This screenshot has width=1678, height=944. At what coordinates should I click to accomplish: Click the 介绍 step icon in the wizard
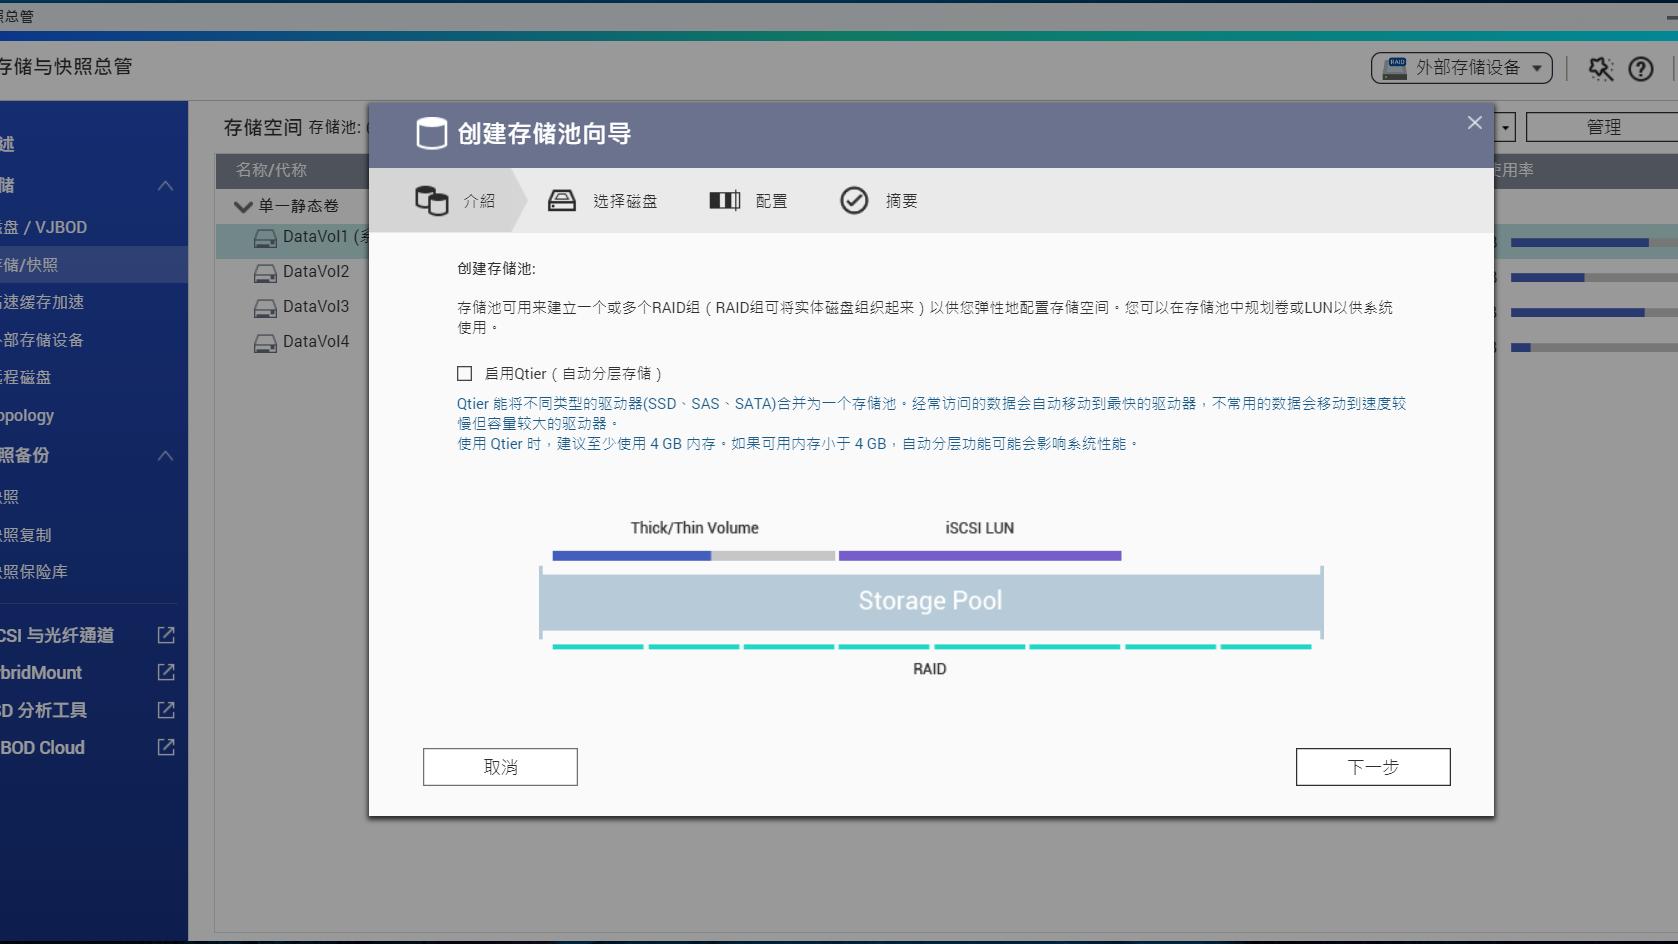click(x=431, y=200)
